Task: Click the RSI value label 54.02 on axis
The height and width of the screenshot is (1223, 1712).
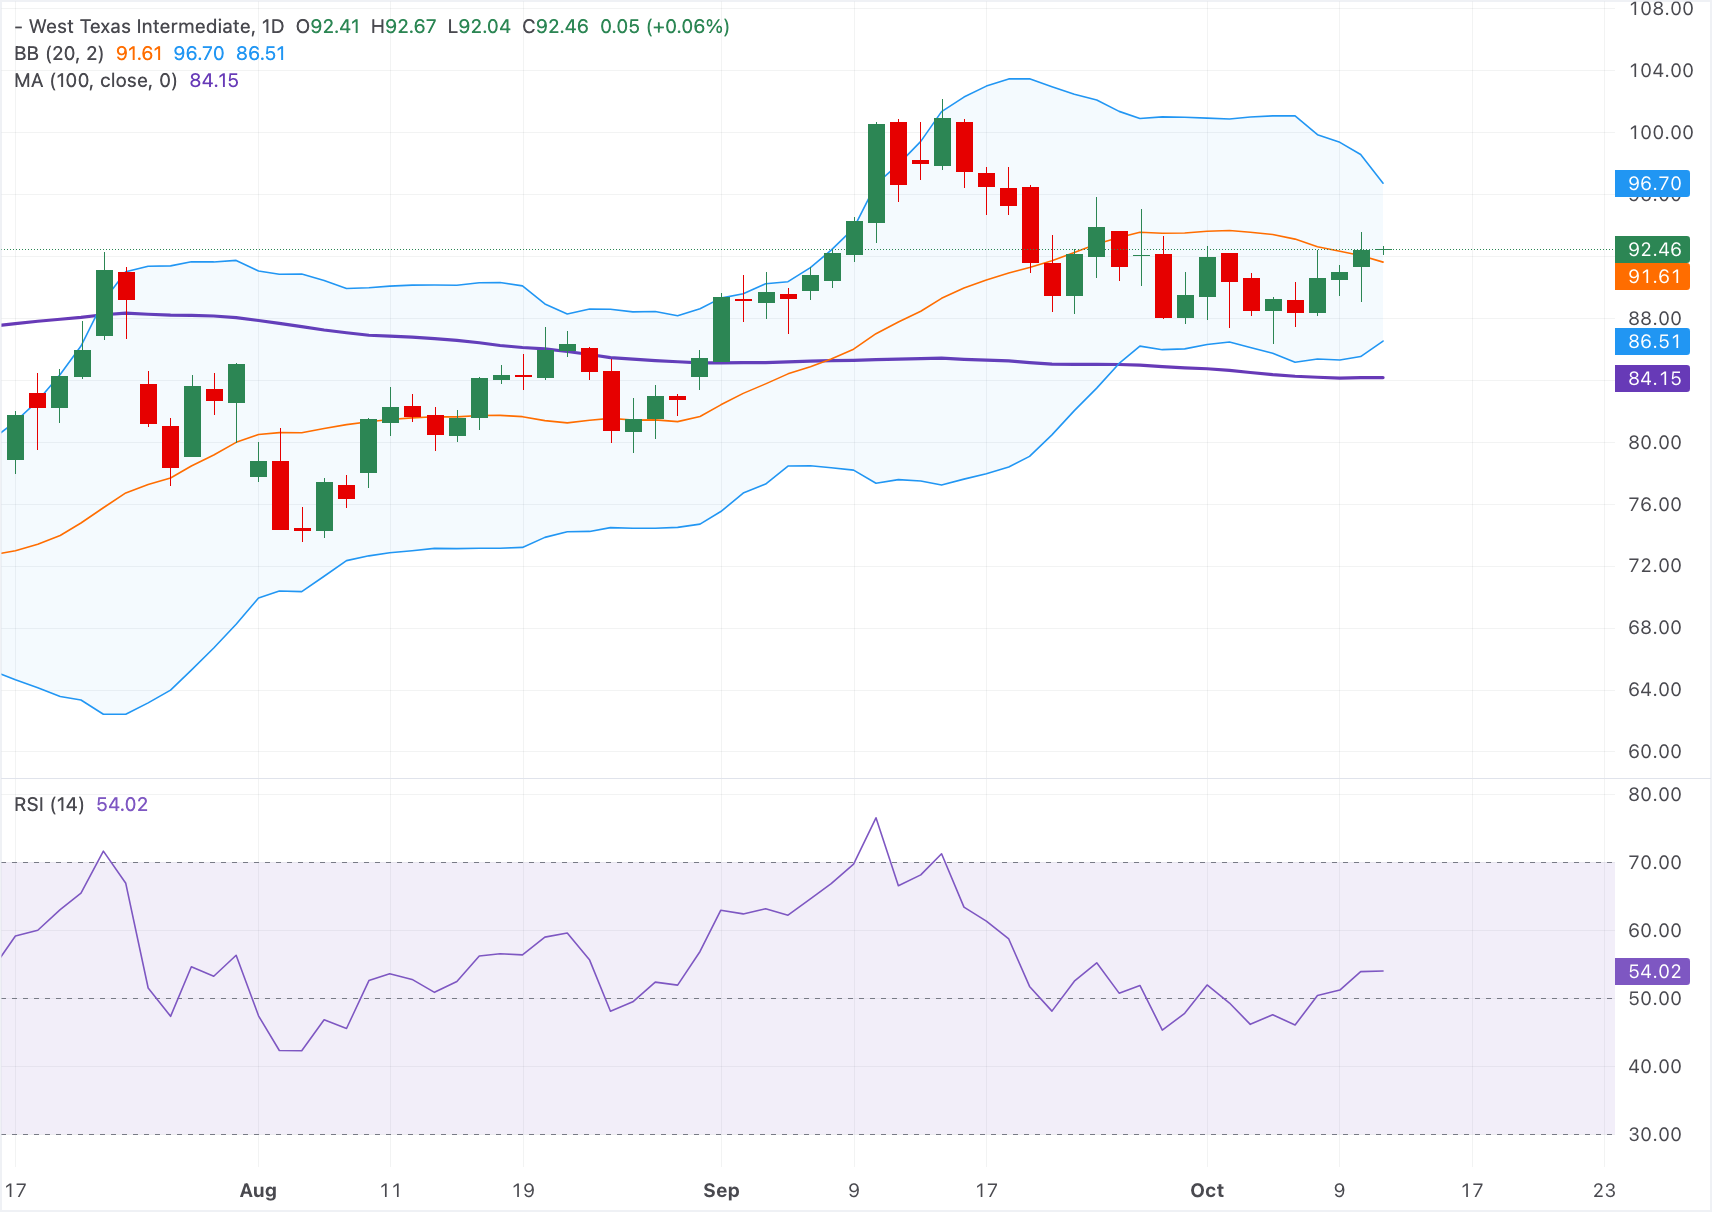Action: pos(1652,971)
